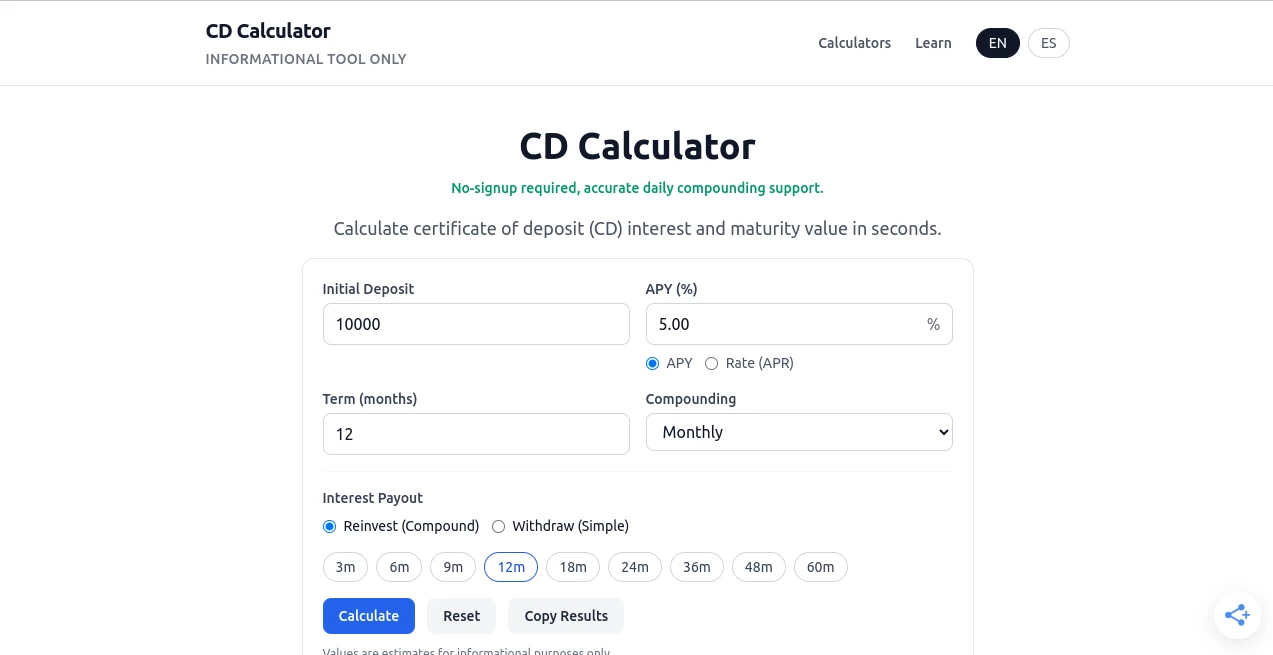The width and height of the screenshot is (1273, 655).
Task: Pick the 60m term preset
Action: click(x=821, y=567)
